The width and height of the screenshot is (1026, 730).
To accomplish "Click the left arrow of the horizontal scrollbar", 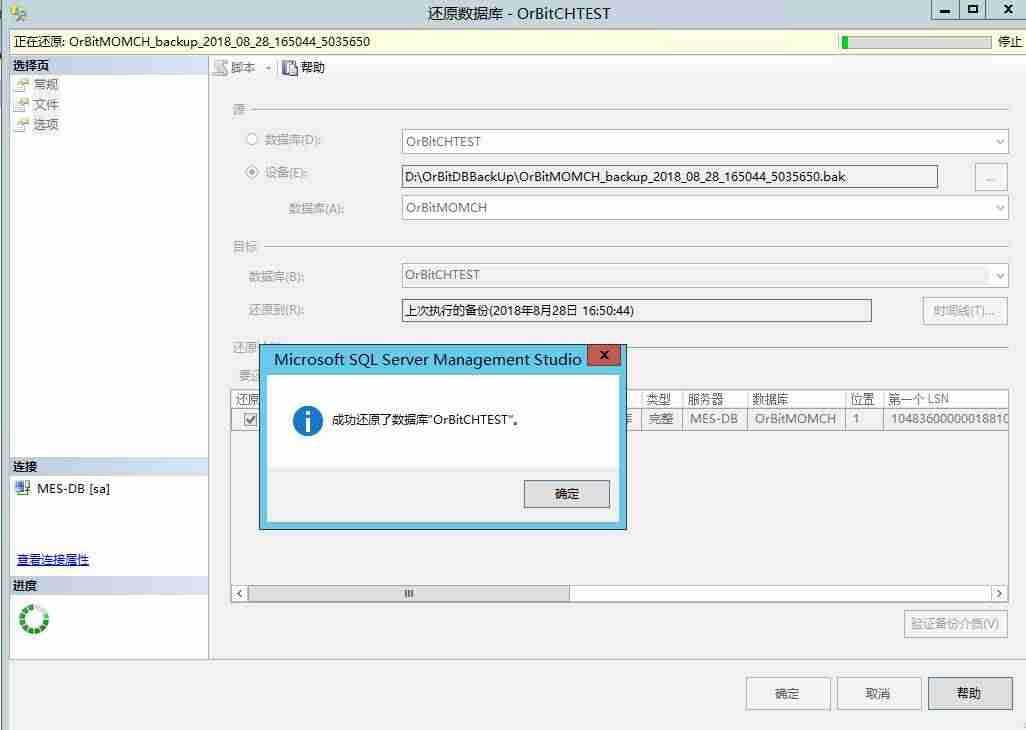I will [239, 593].
